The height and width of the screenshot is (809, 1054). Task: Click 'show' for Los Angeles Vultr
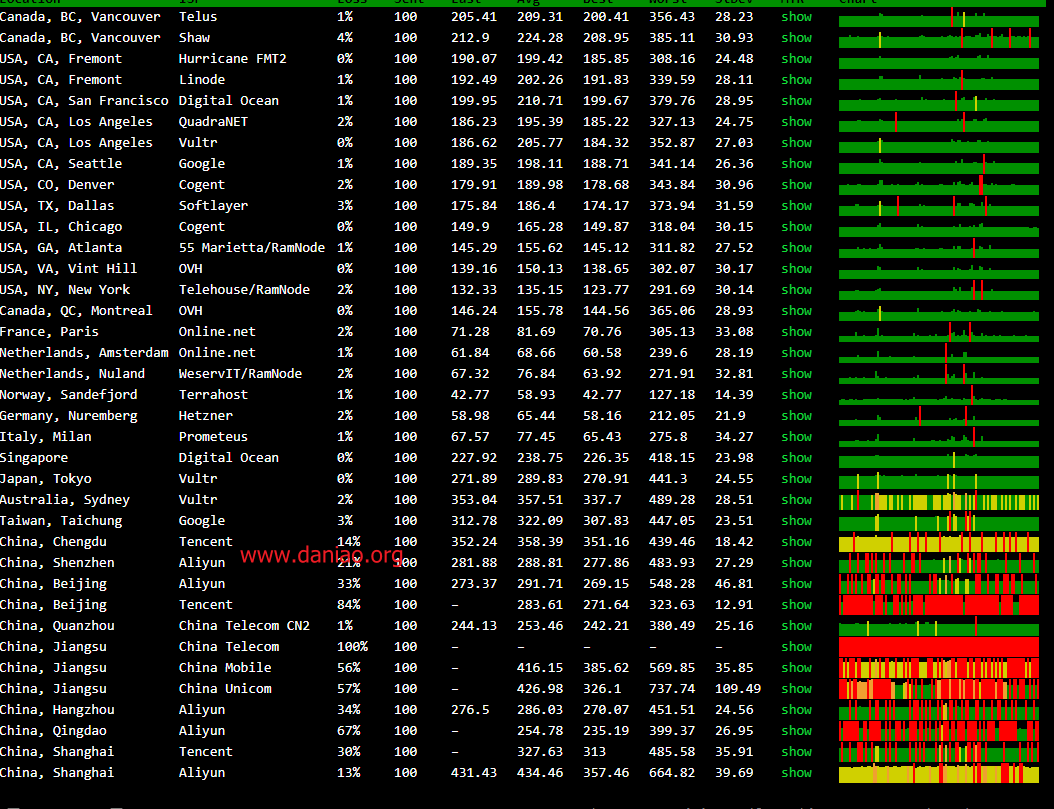[x=797, y=142]
